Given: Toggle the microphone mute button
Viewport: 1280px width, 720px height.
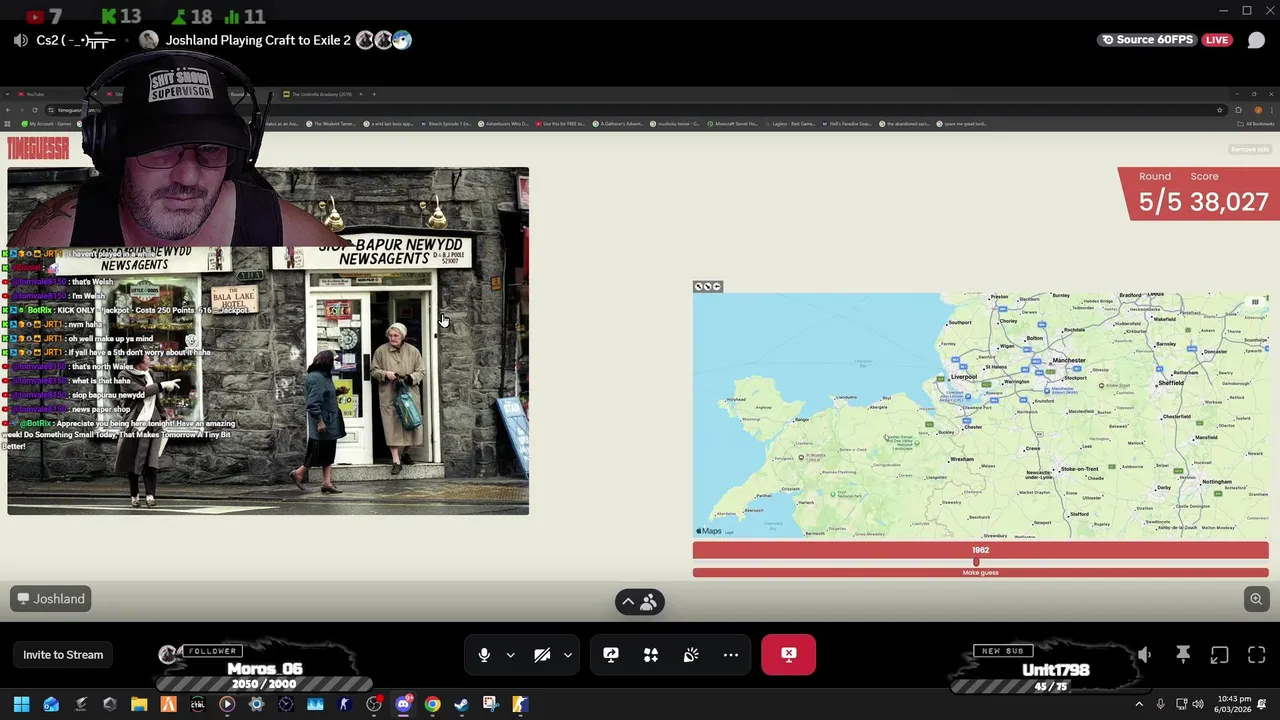Looking at the screenshot, I should click(x=484, y=655).
